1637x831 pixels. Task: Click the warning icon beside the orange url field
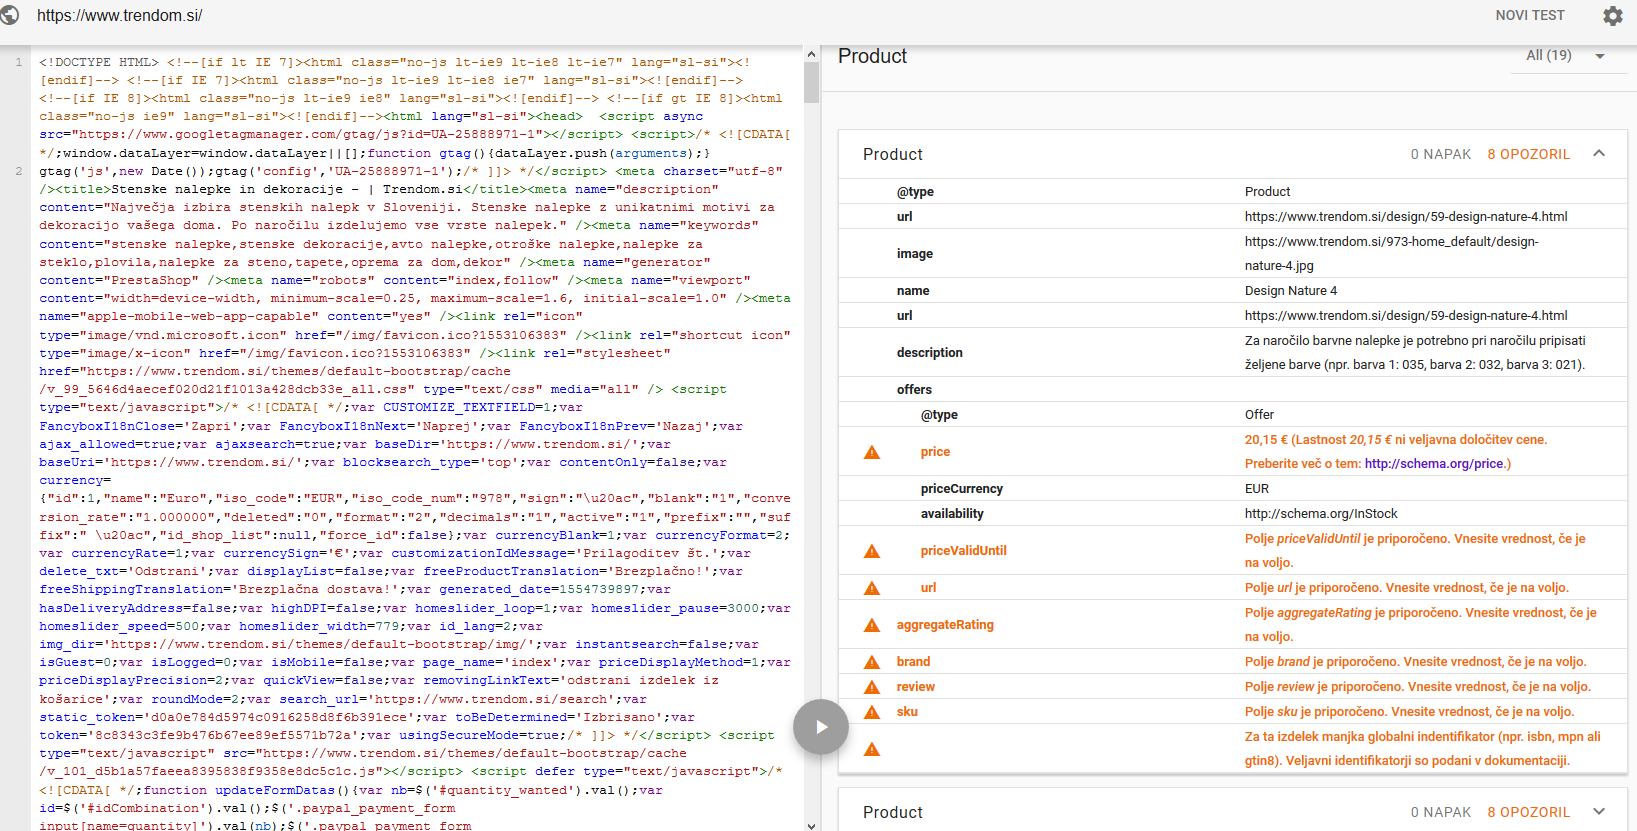(872, 588)
